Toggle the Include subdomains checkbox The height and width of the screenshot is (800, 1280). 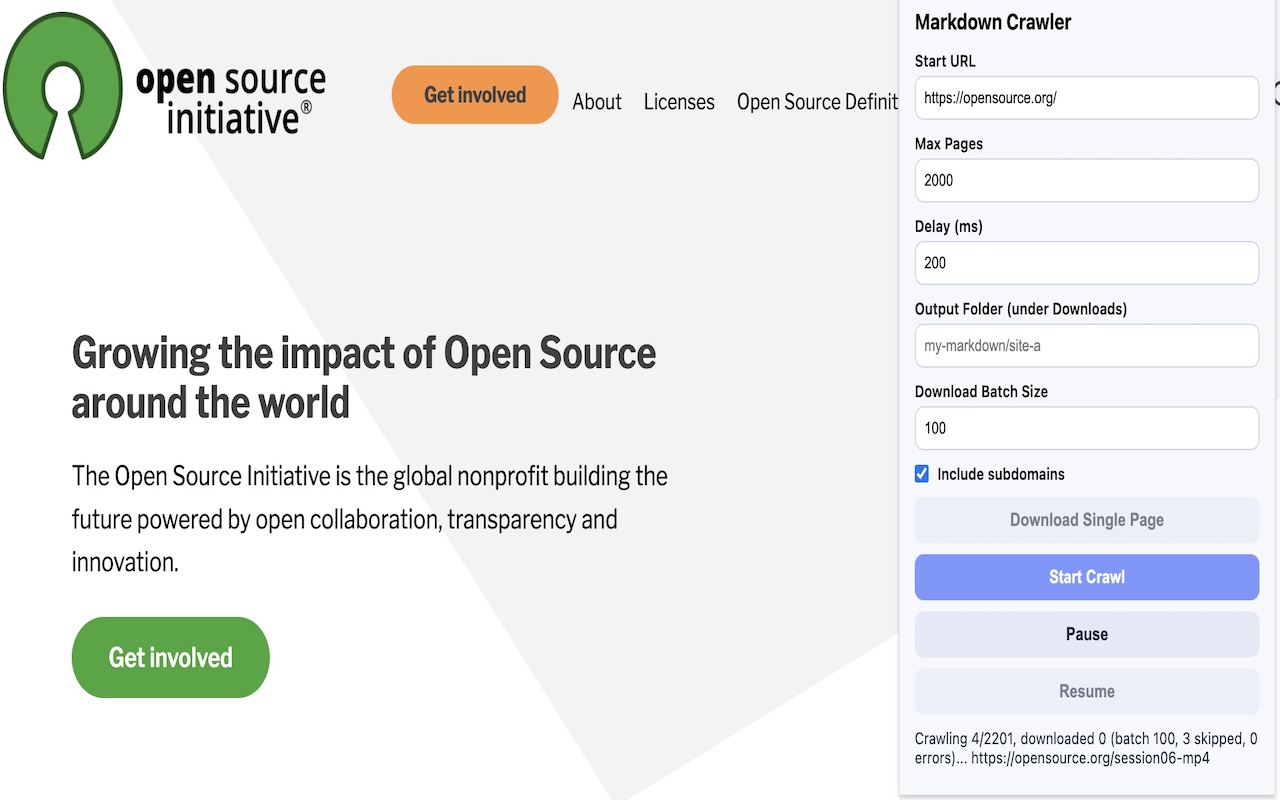(922, 474)
